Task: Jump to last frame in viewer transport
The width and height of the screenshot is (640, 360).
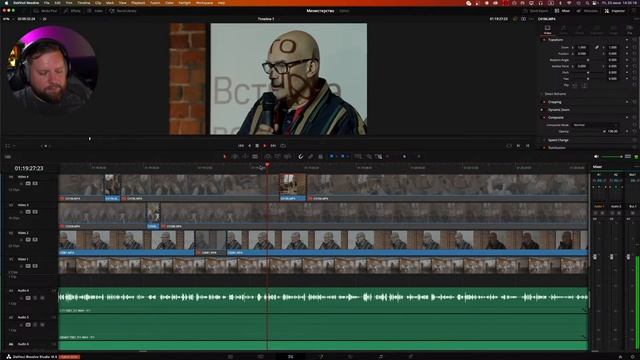Action: [273, 146]
